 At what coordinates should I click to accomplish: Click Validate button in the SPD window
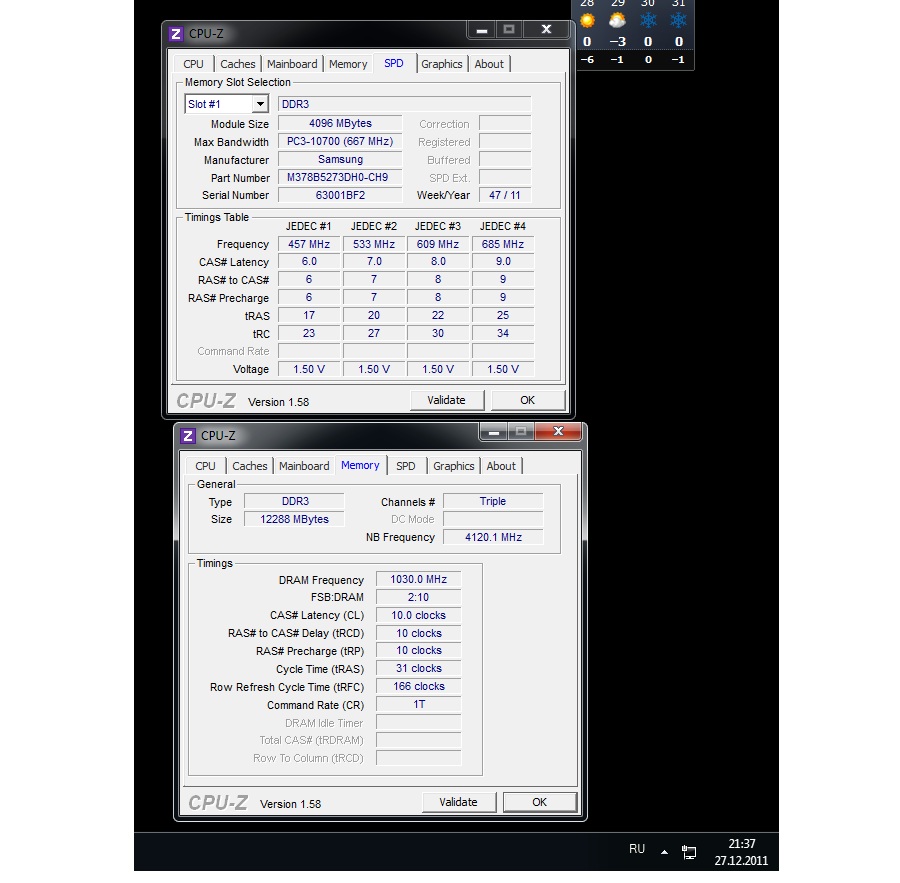447,400
